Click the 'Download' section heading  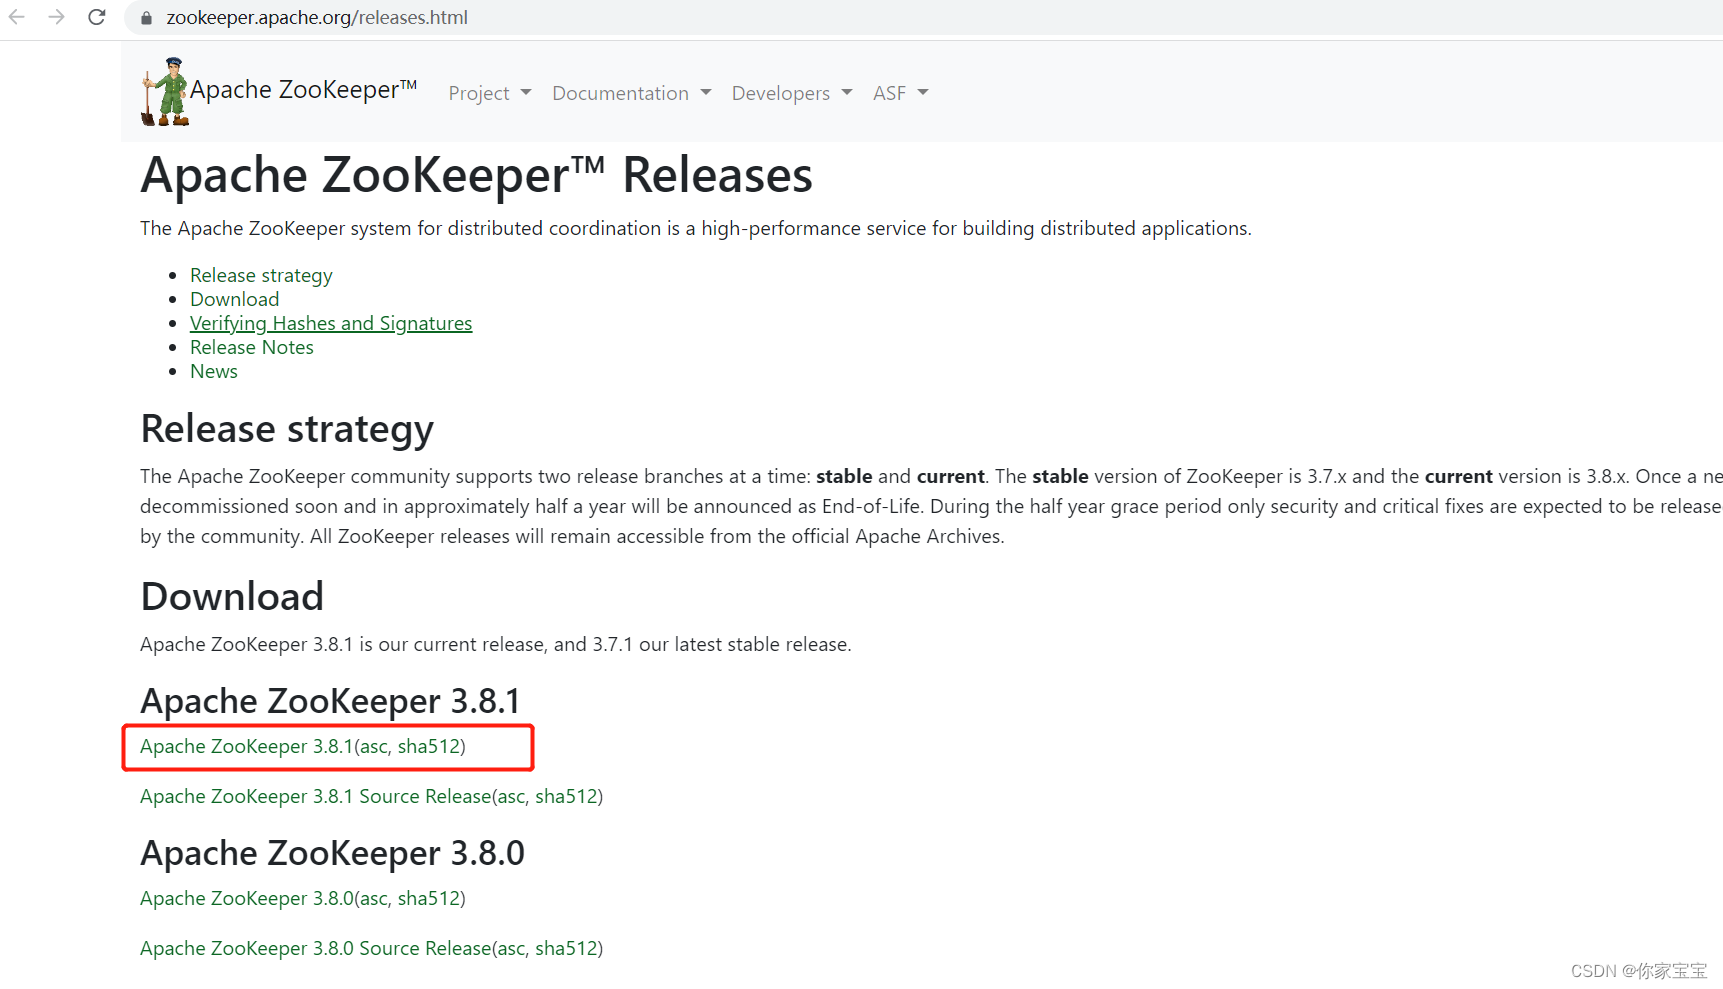point(232,596)
